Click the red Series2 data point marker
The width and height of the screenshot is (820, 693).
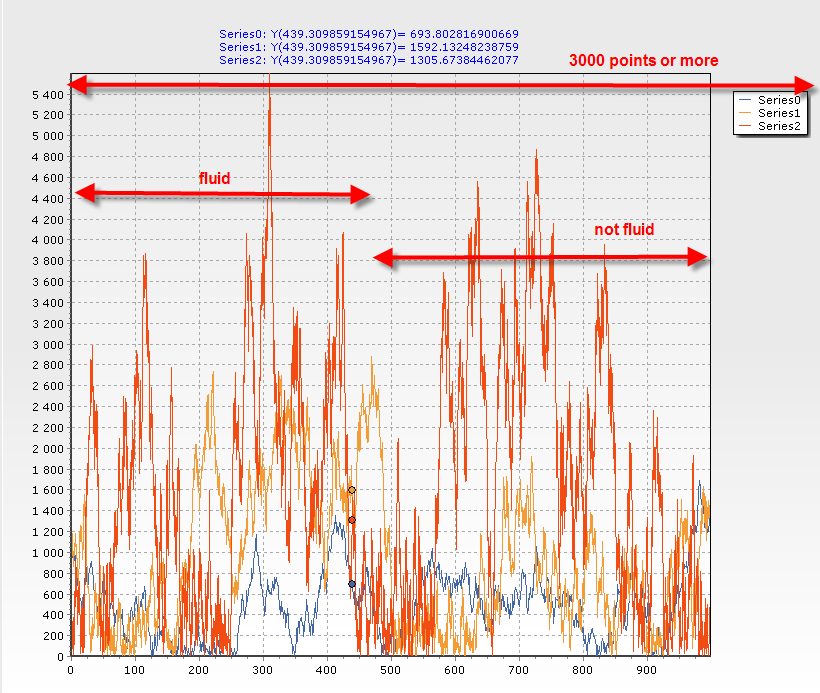tap(352, 520)
